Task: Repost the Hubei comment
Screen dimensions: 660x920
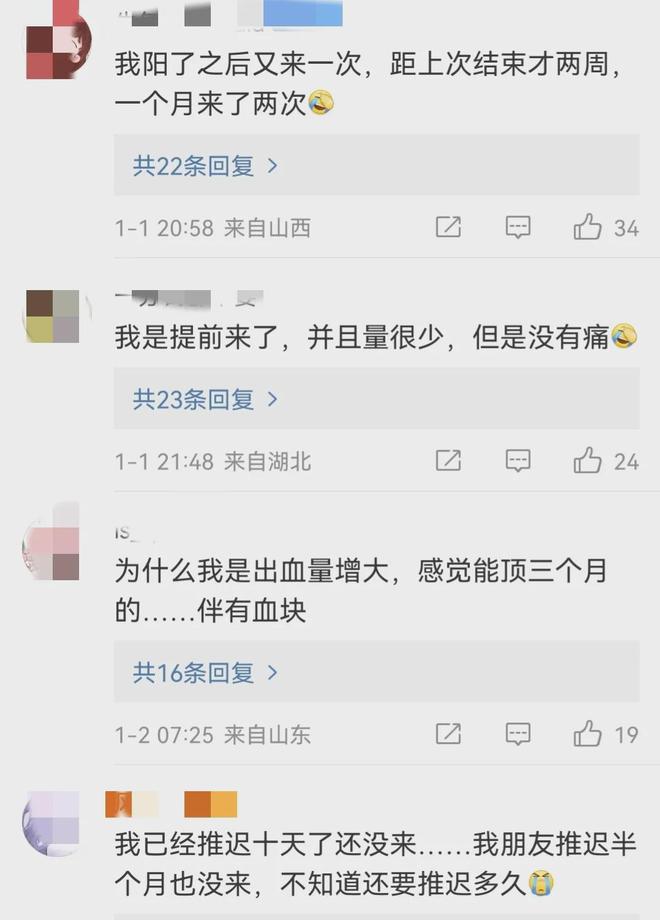Action: pyautogui.click(x=448, y=461)
